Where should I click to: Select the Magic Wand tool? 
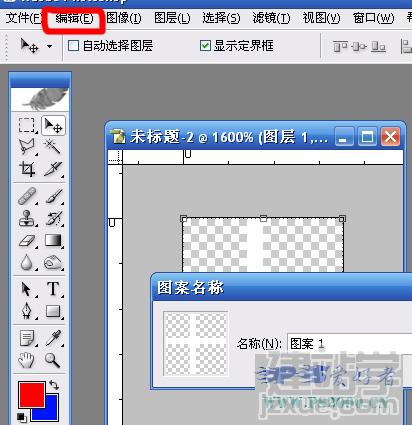pos(53,146)
